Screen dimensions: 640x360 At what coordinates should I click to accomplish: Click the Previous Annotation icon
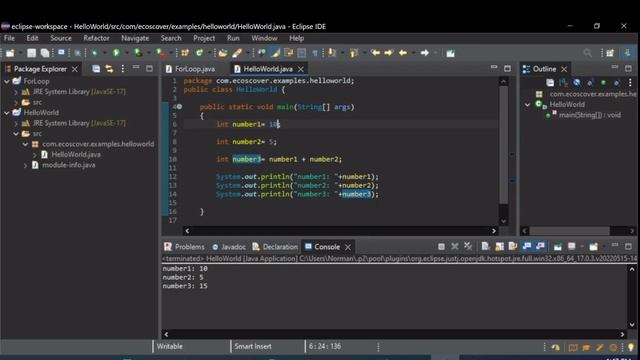(x=353, y=53)
